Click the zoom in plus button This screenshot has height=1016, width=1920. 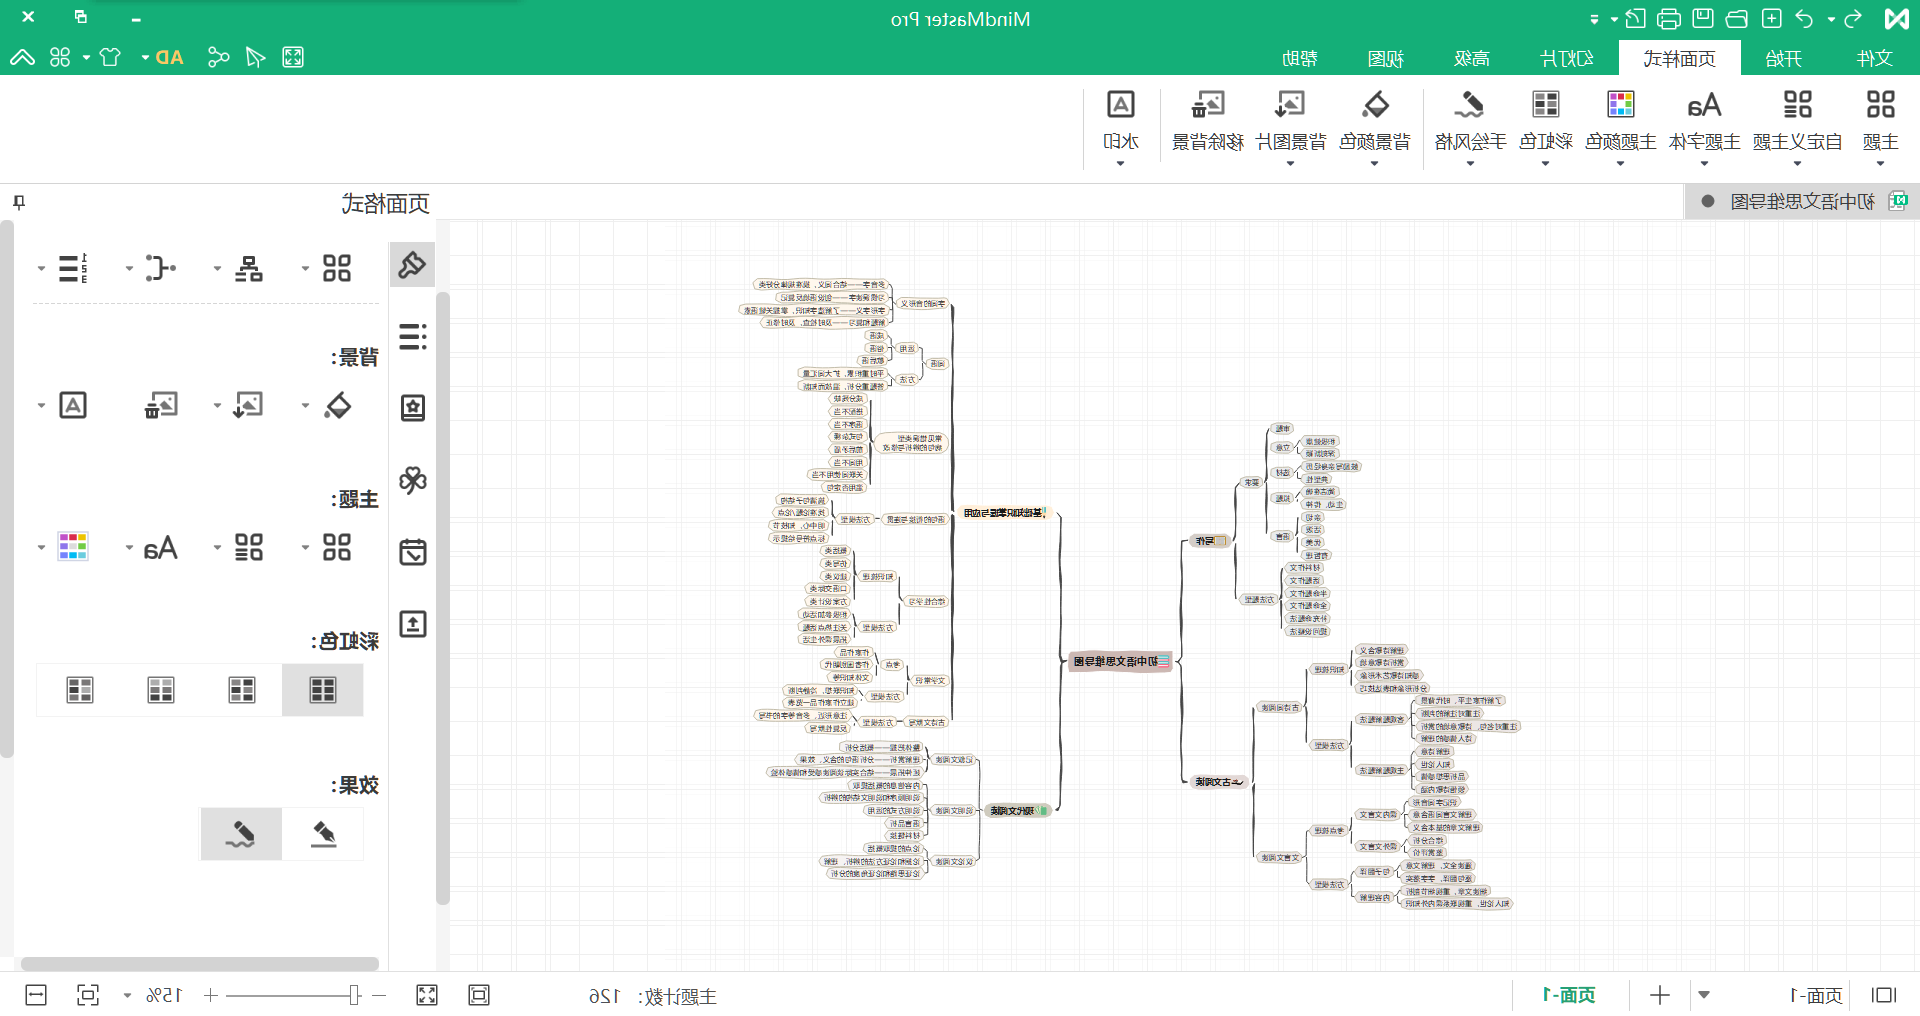[211, 995]
